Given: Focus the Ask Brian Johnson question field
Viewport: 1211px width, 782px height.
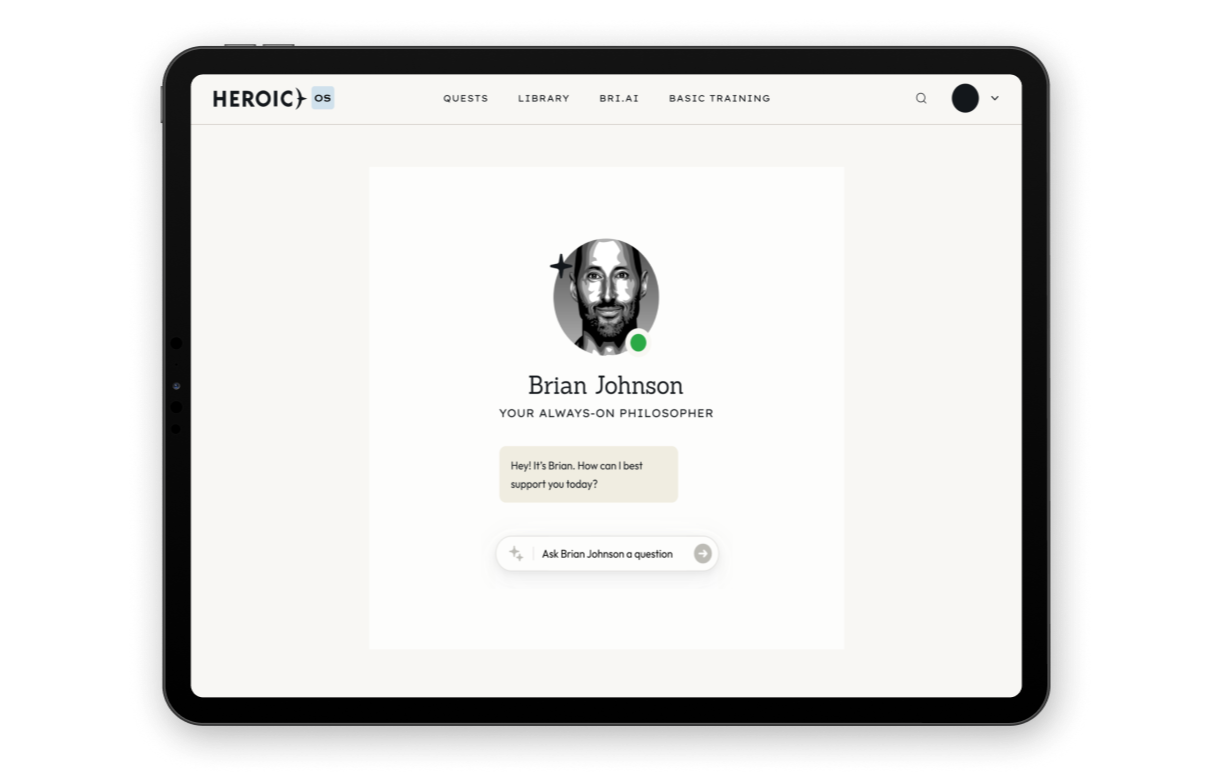Looking at the screenshot, I should point(607,553).
